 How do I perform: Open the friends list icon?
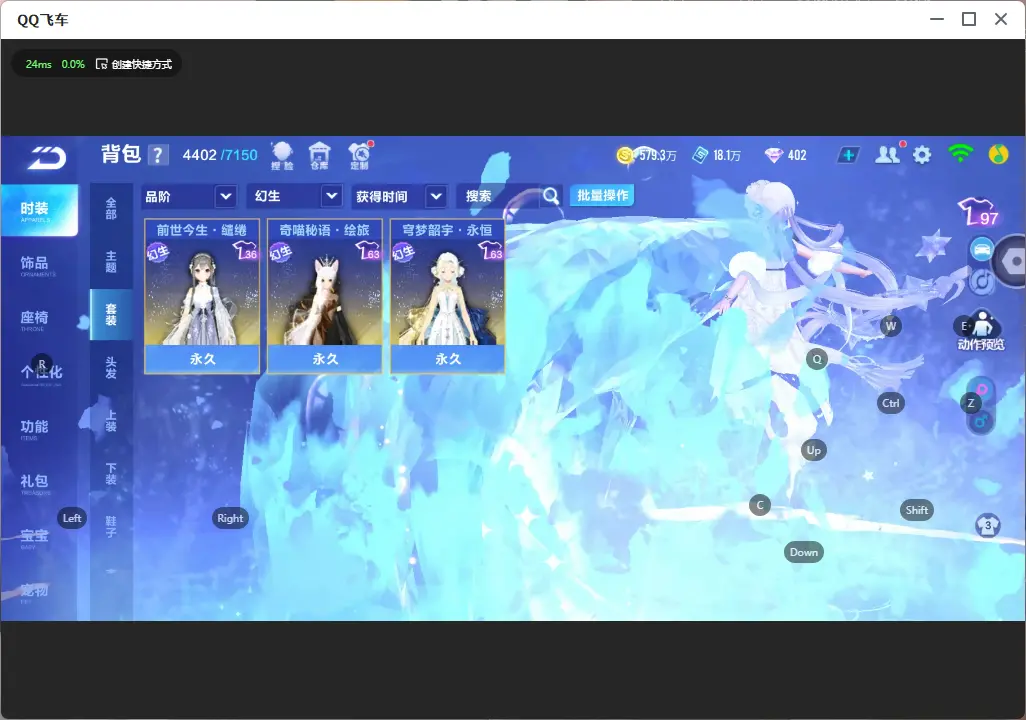tap(887, 155)
